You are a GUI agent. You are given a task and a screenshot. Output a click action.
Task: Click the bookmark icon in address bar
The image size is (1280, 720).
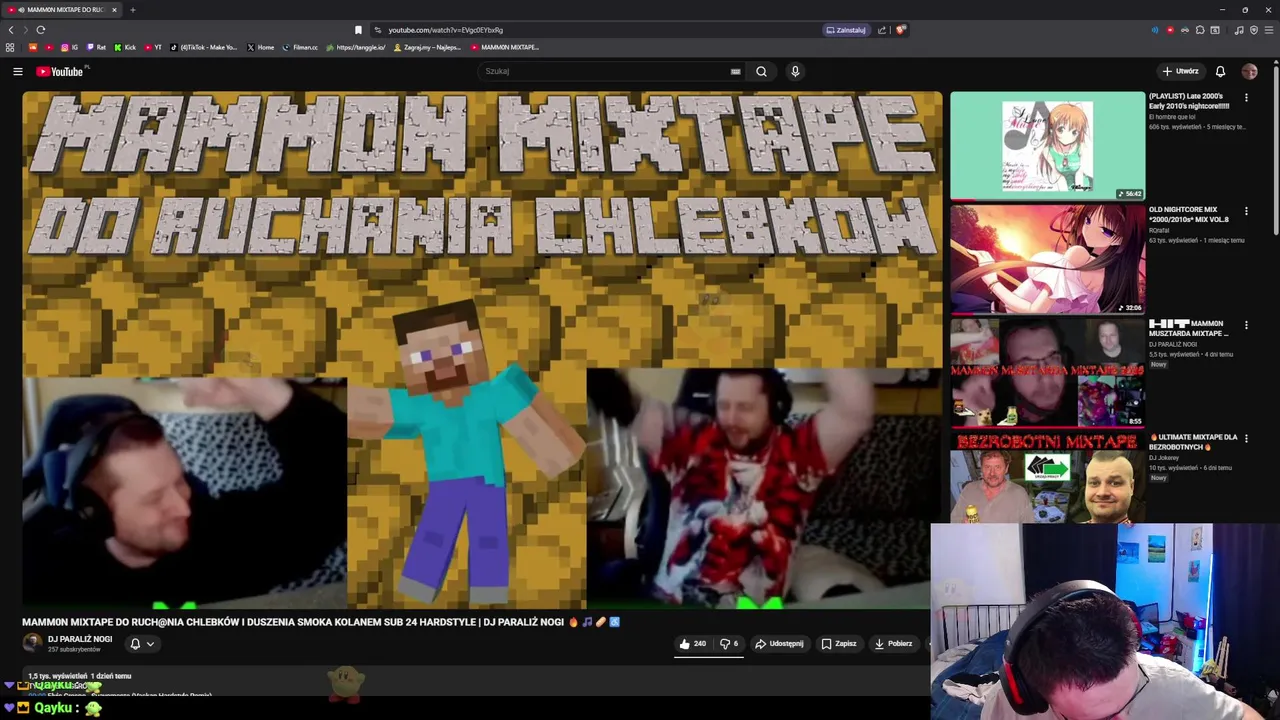tap(358, 30)
